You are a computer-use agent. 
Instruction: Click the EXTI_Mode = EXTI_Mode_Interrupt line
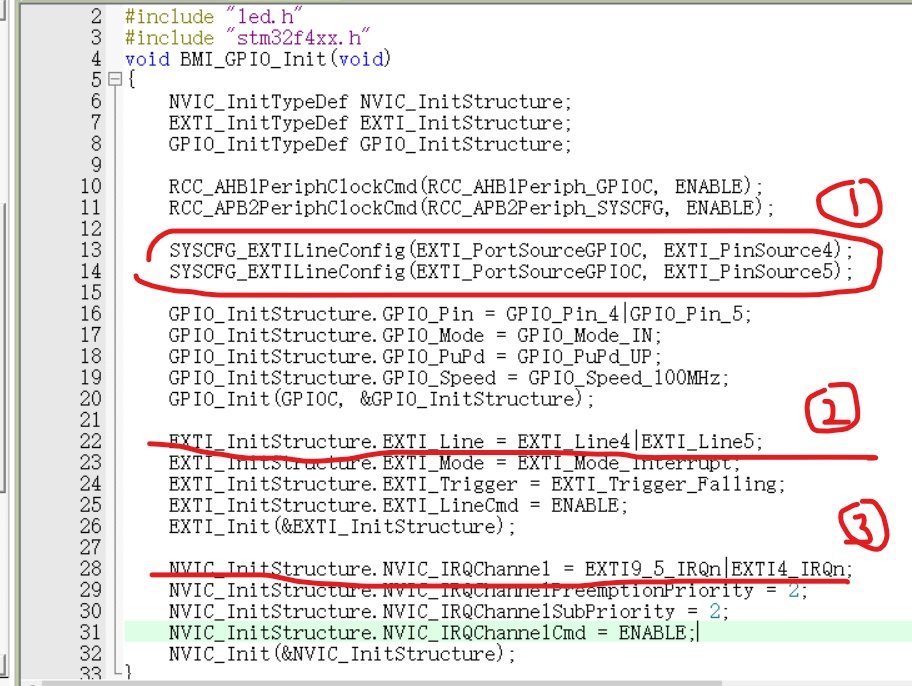tap(455, 463)
